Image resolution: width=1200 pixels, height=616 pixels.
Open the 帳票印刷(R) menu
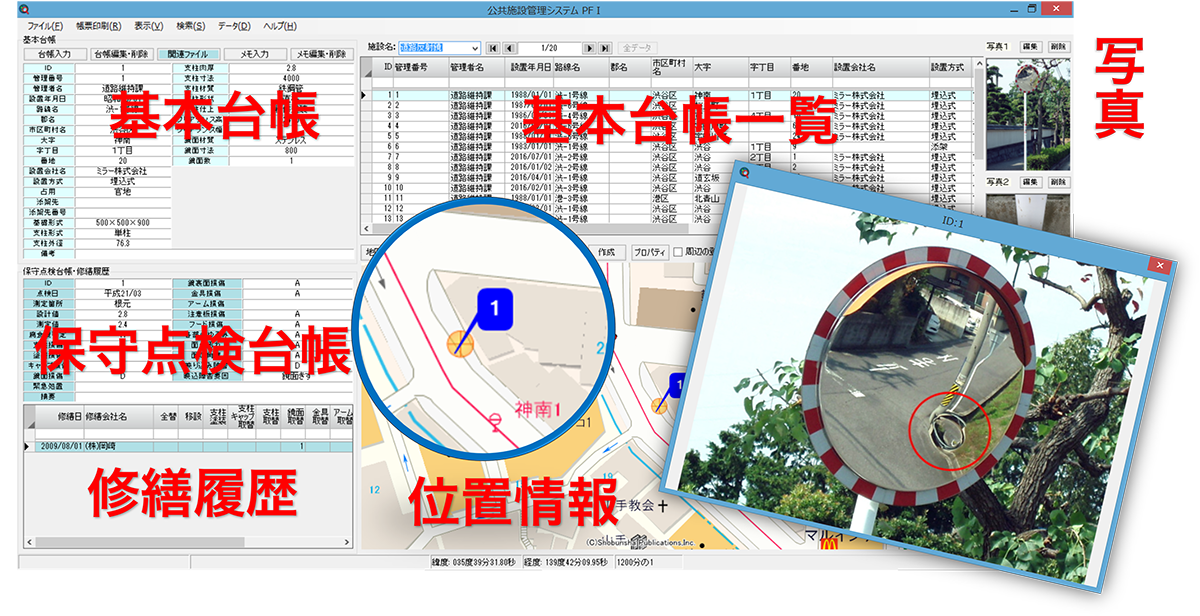coord(99,25)
